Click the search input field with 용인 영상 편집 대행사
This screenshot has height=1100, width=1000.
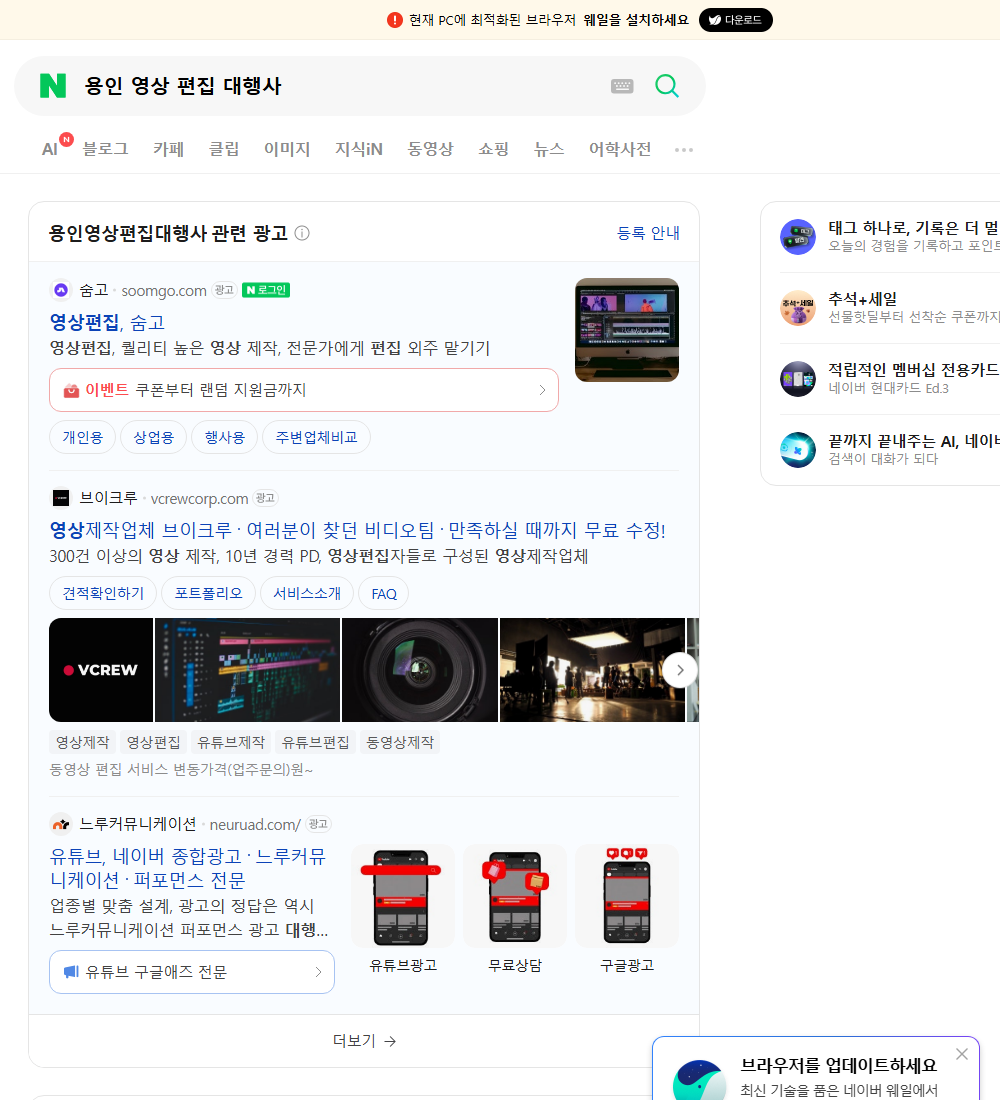point(337,86)
